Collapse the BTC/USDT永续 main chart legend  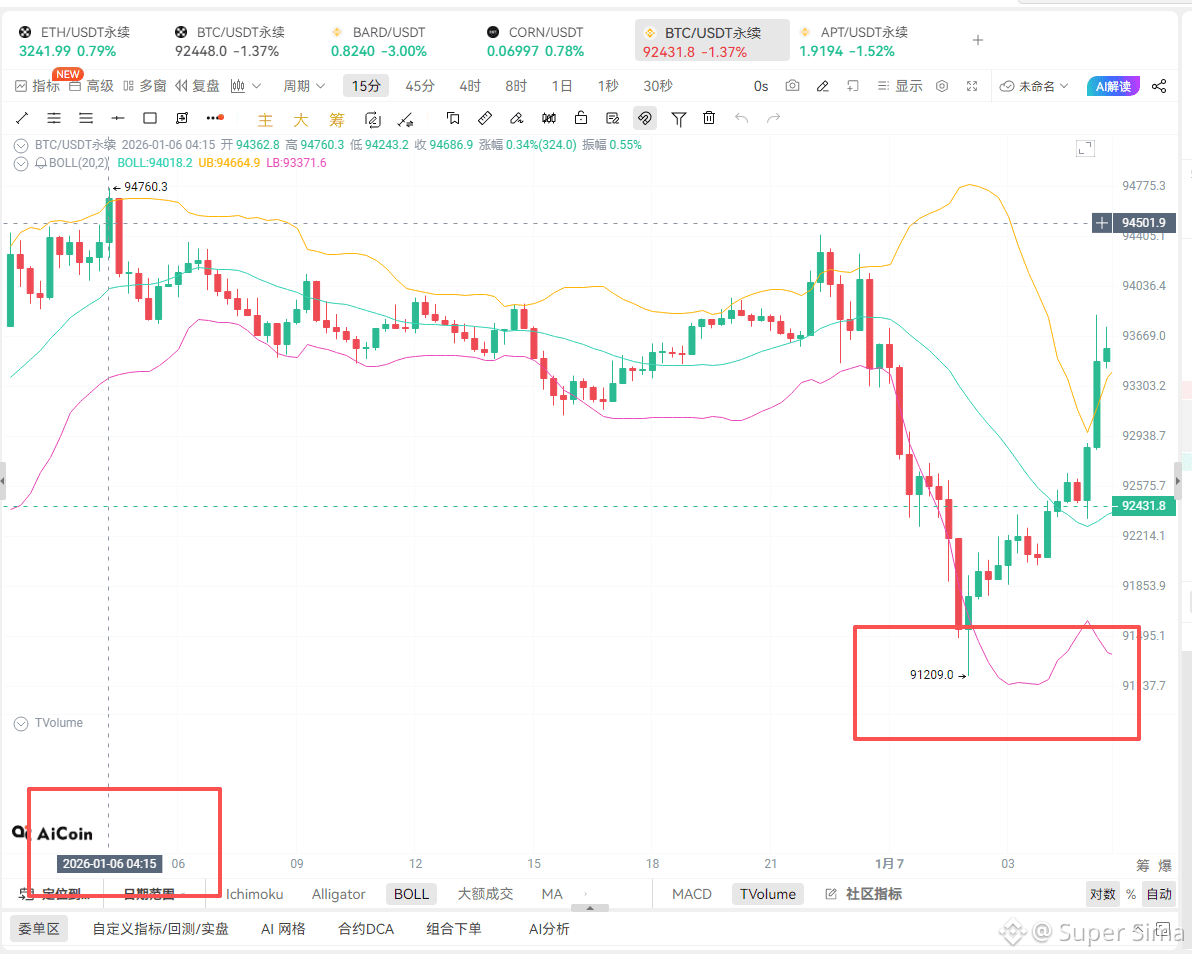[x=21, y=145]
